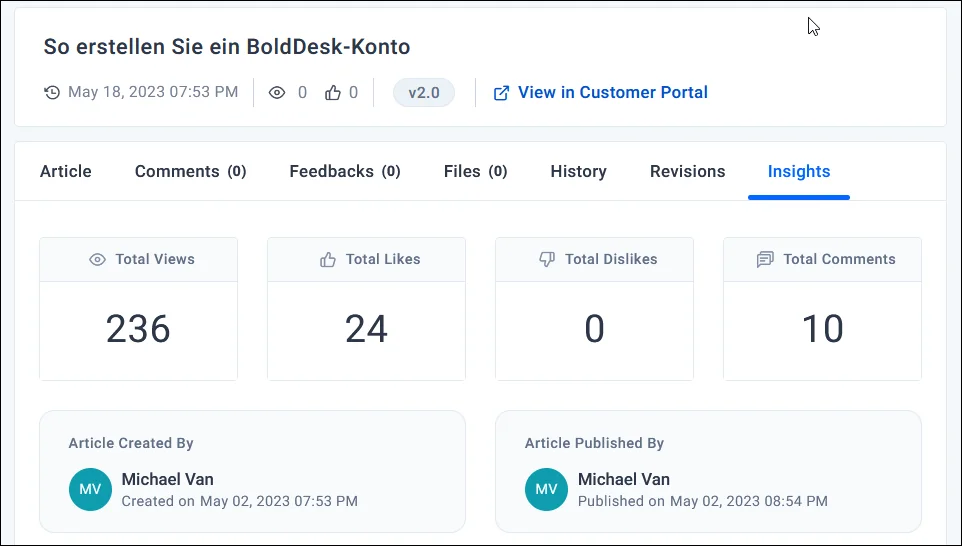Click the comments icon in Total Comments card
Screen dimensions: 962x546
tap(764, 260)
